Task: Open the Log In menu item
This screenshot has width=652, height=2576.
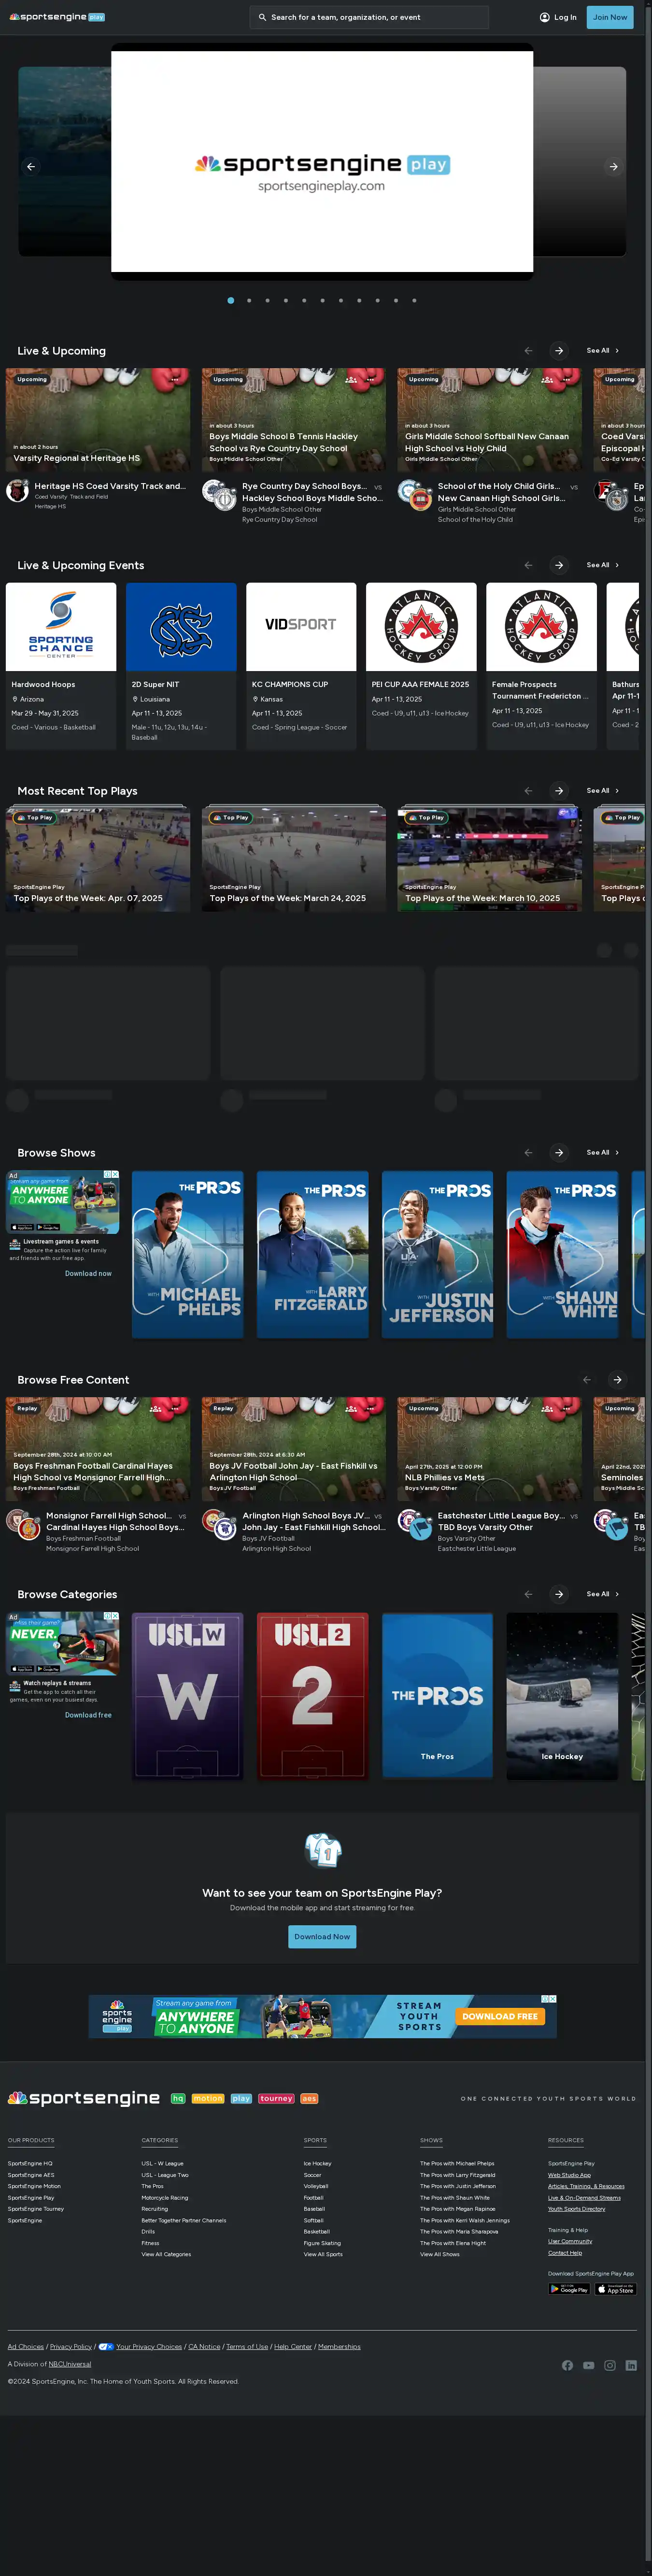Action: [558, 17]
